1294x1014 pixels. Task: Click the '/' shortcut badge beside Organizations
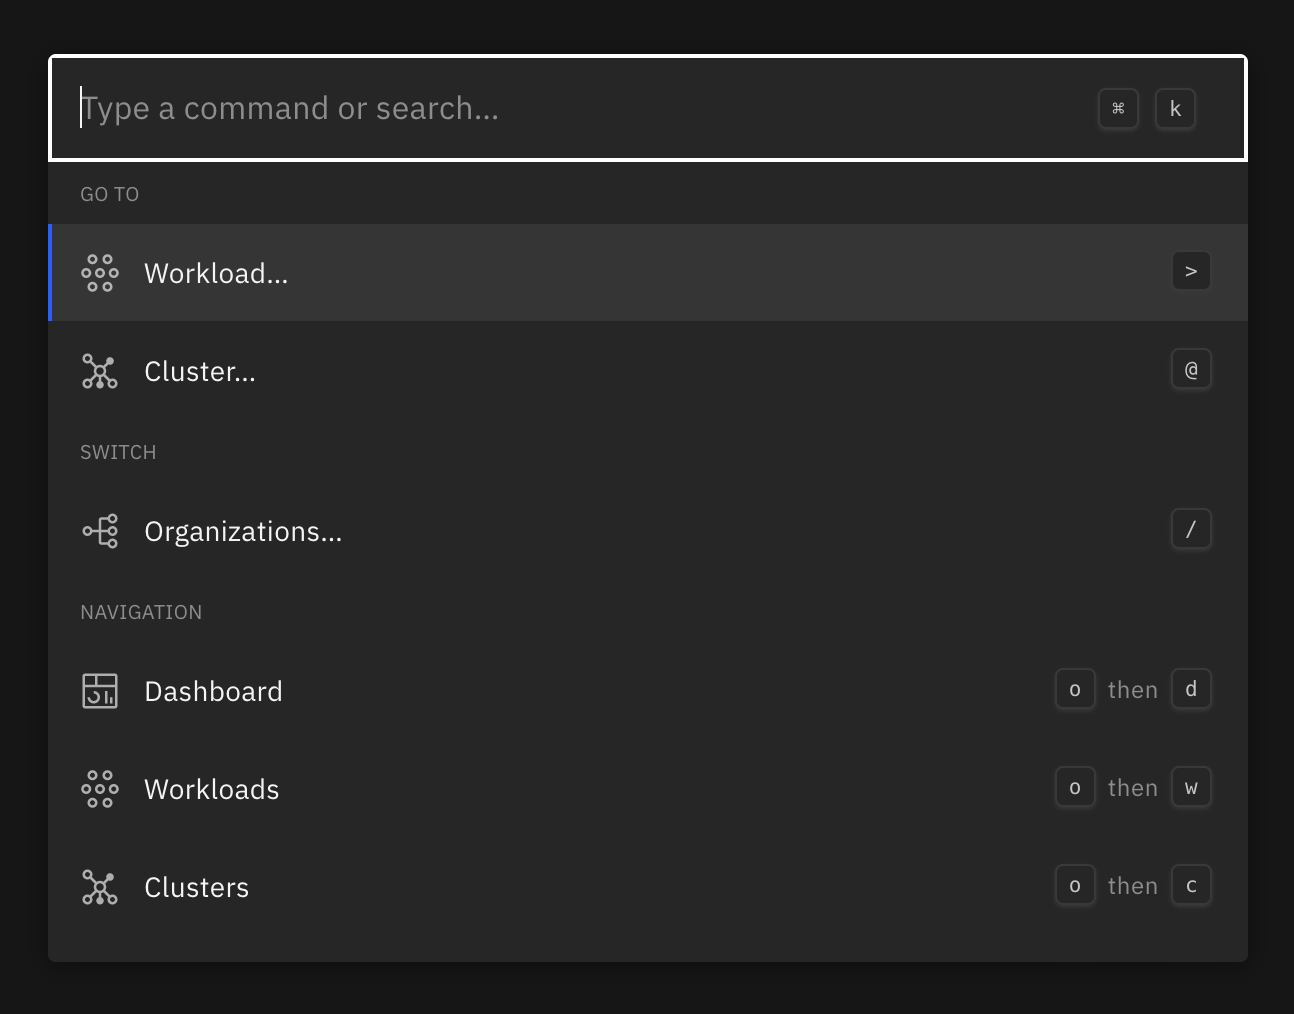coord(1191,529)
